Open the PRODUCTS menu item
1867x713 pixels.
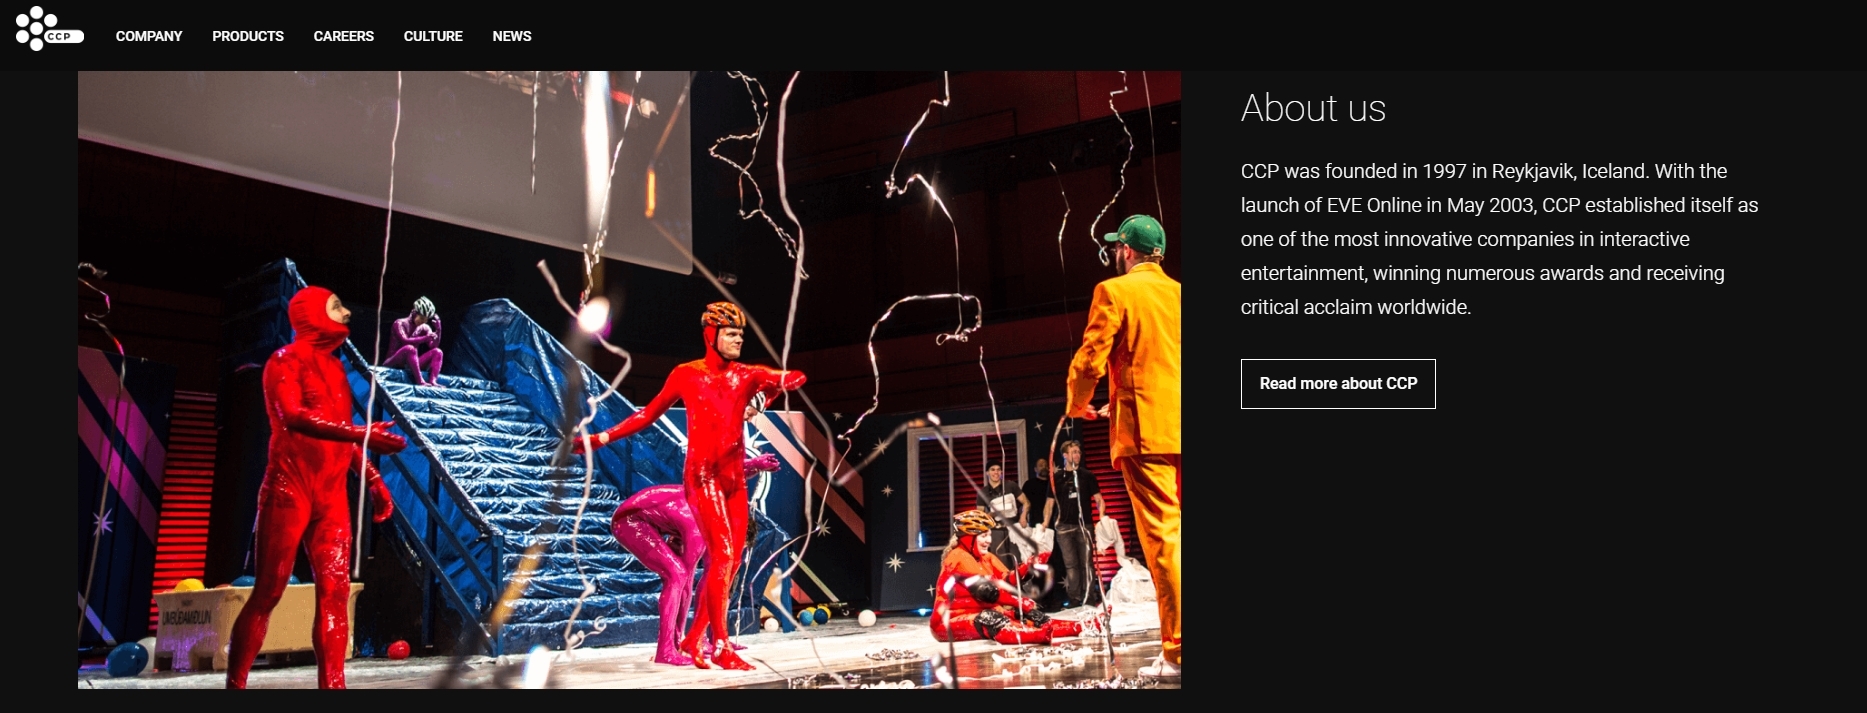(x=248, y=36)
